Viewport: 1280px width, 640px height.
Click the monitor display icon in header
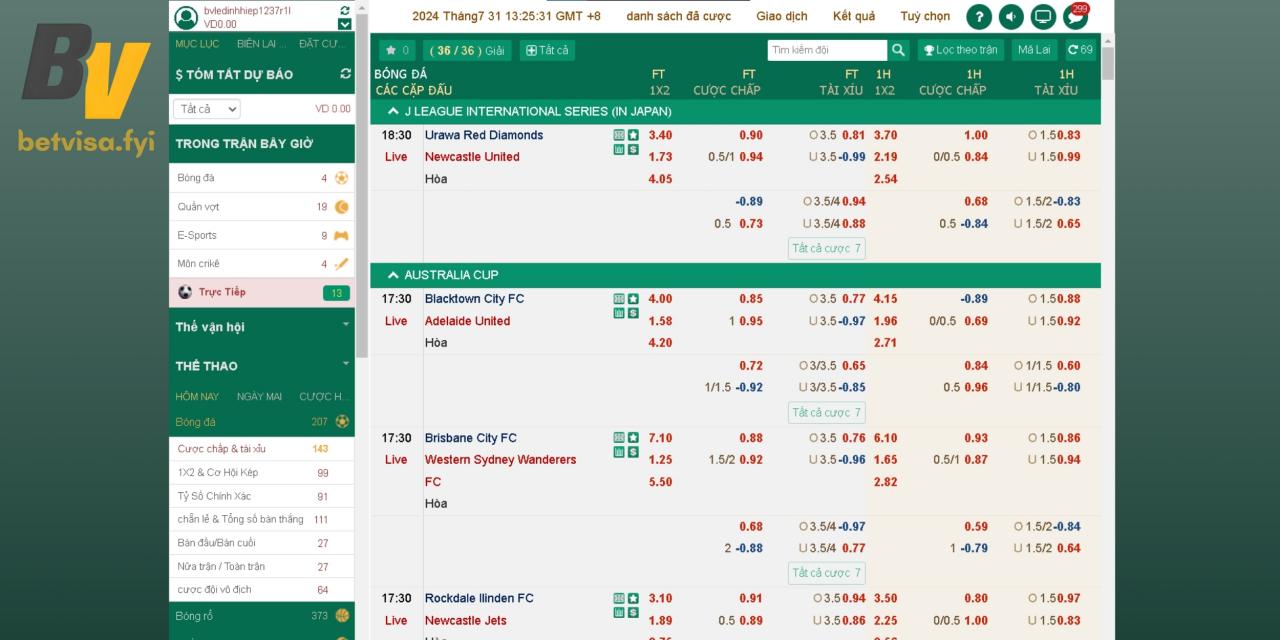point(1043,17)
